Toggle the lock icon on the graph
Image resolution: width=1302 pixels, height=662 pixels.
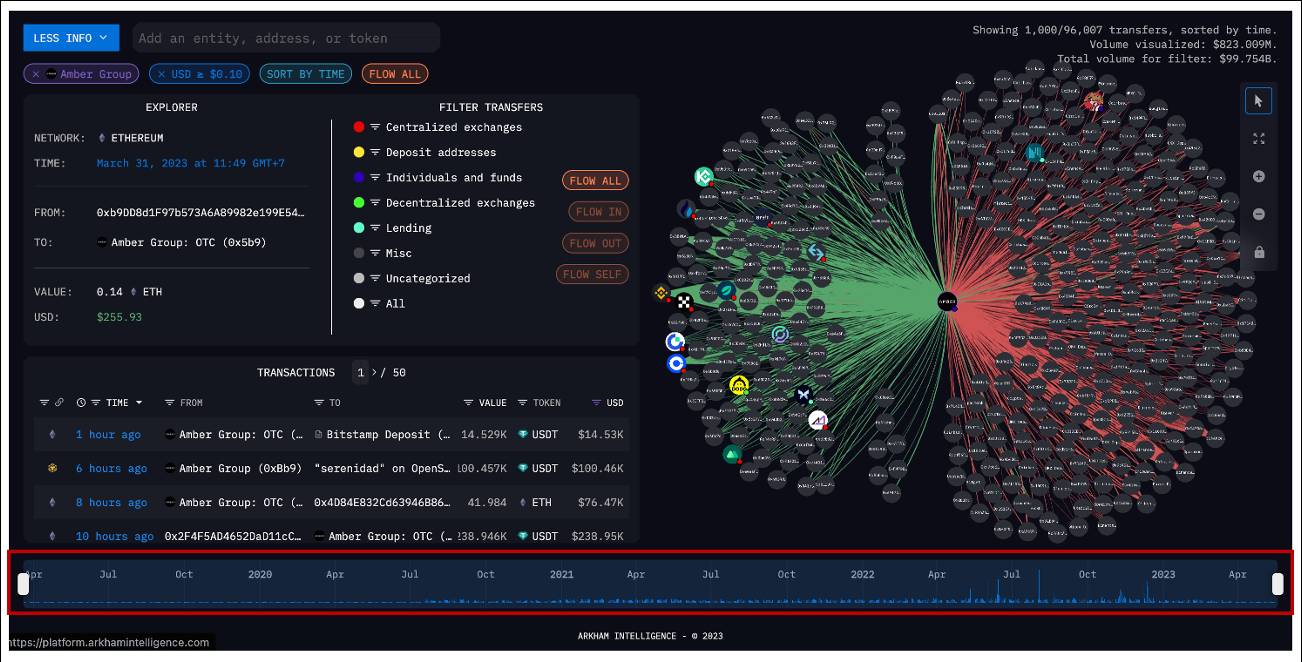(1258, 252)
